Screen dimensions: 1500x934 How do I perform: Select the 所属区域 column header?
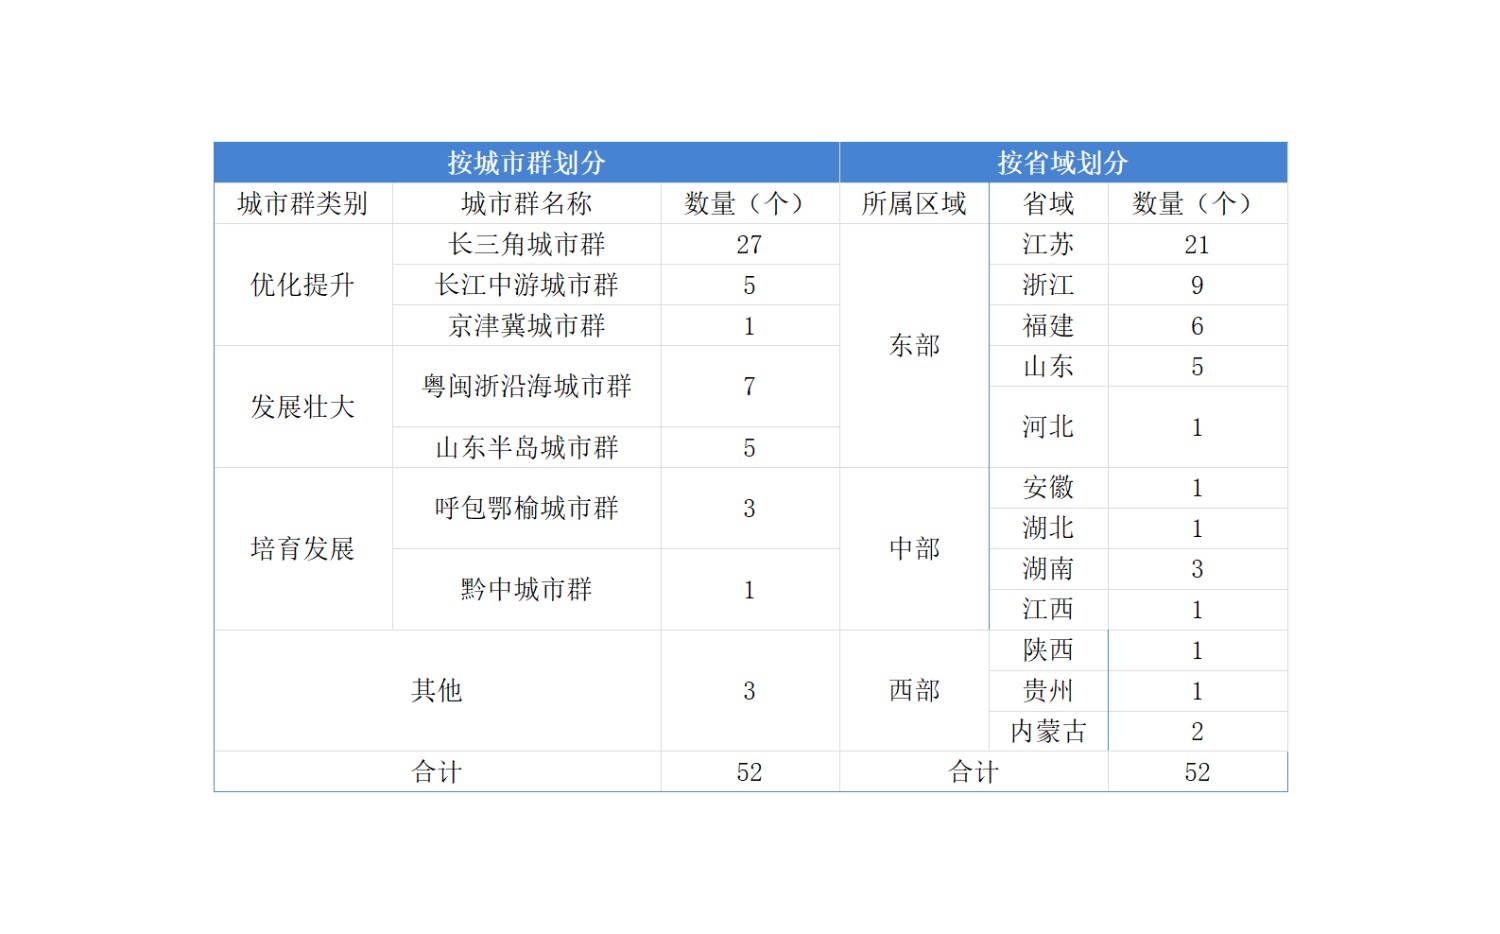click(x=914, y=204)
